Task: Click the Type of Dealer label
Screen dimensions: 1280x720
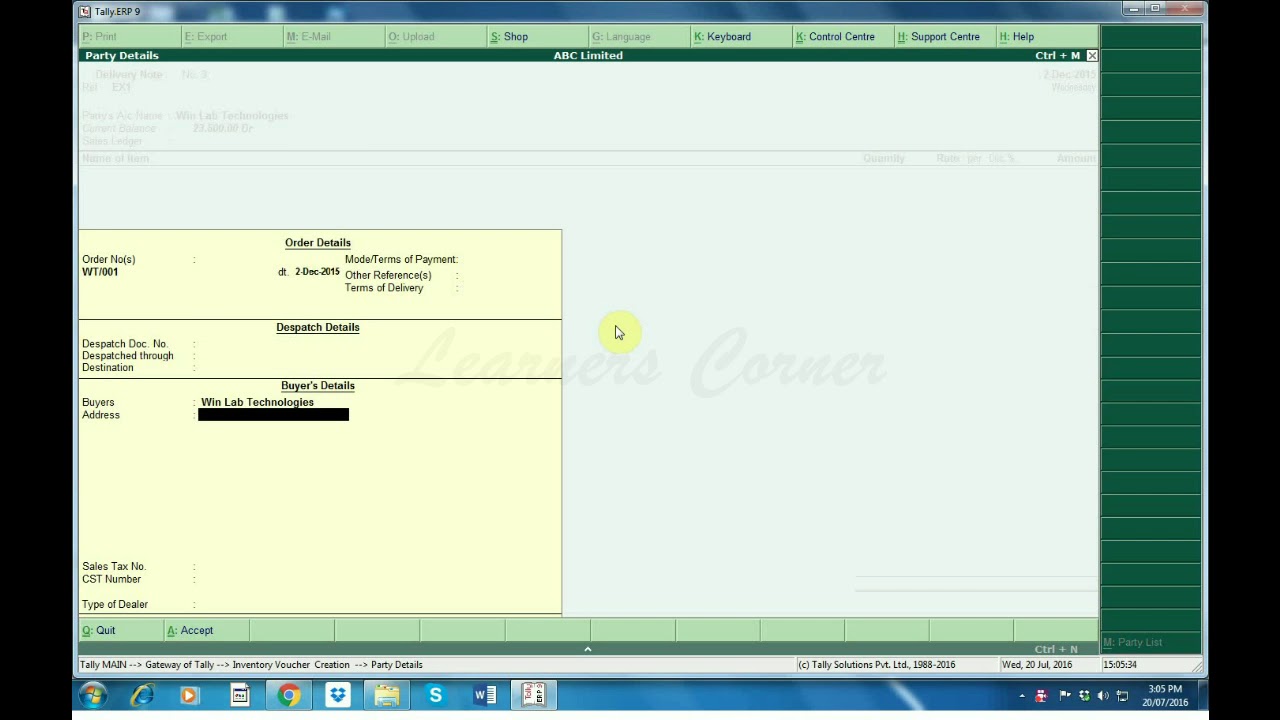Action: click(x=115, y=605)
